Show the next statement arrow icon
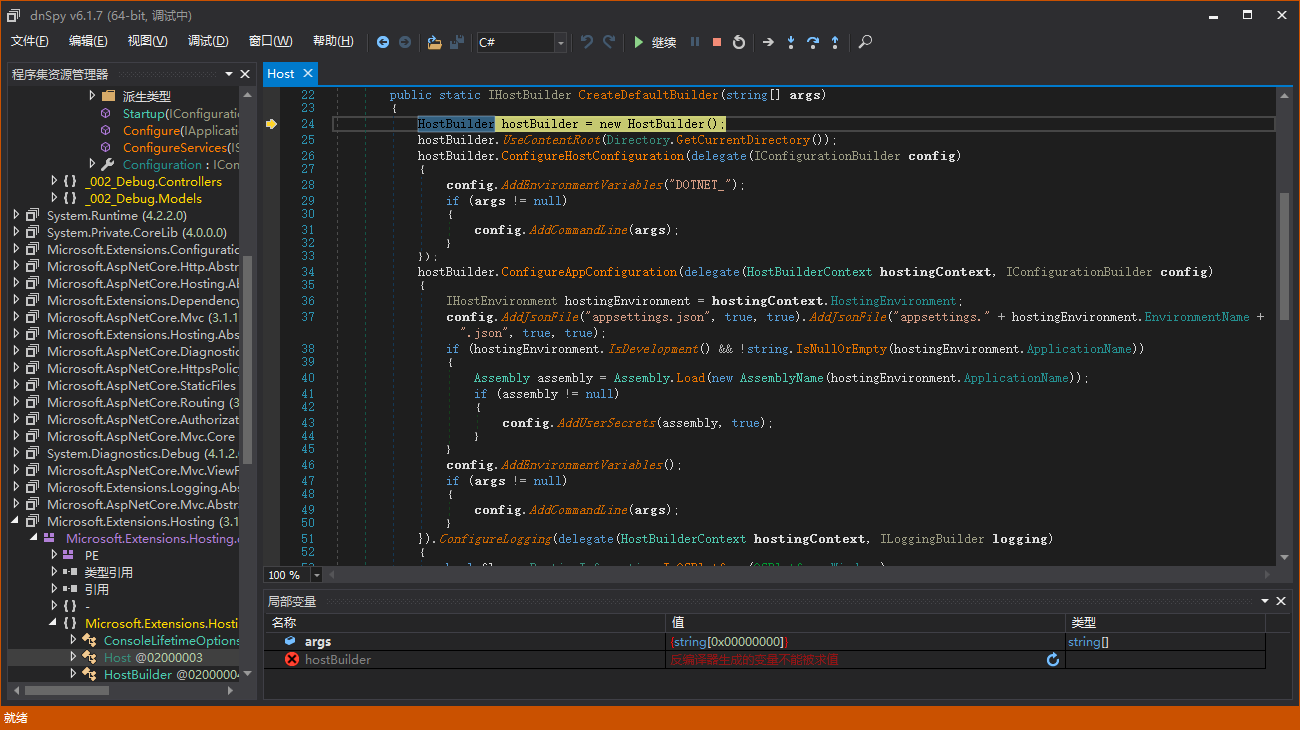 [768, 42]
